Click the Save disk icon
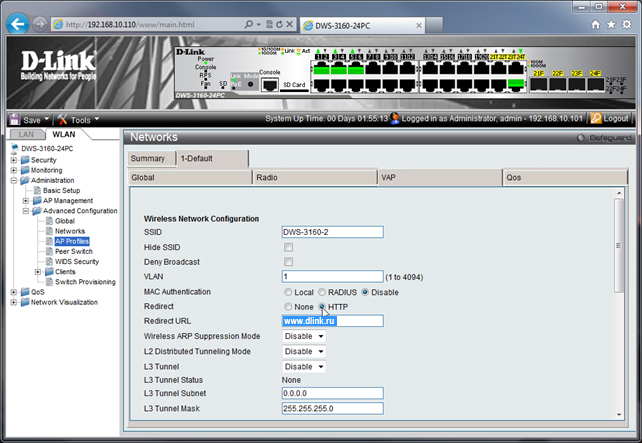642x443 pixels. 15,119
